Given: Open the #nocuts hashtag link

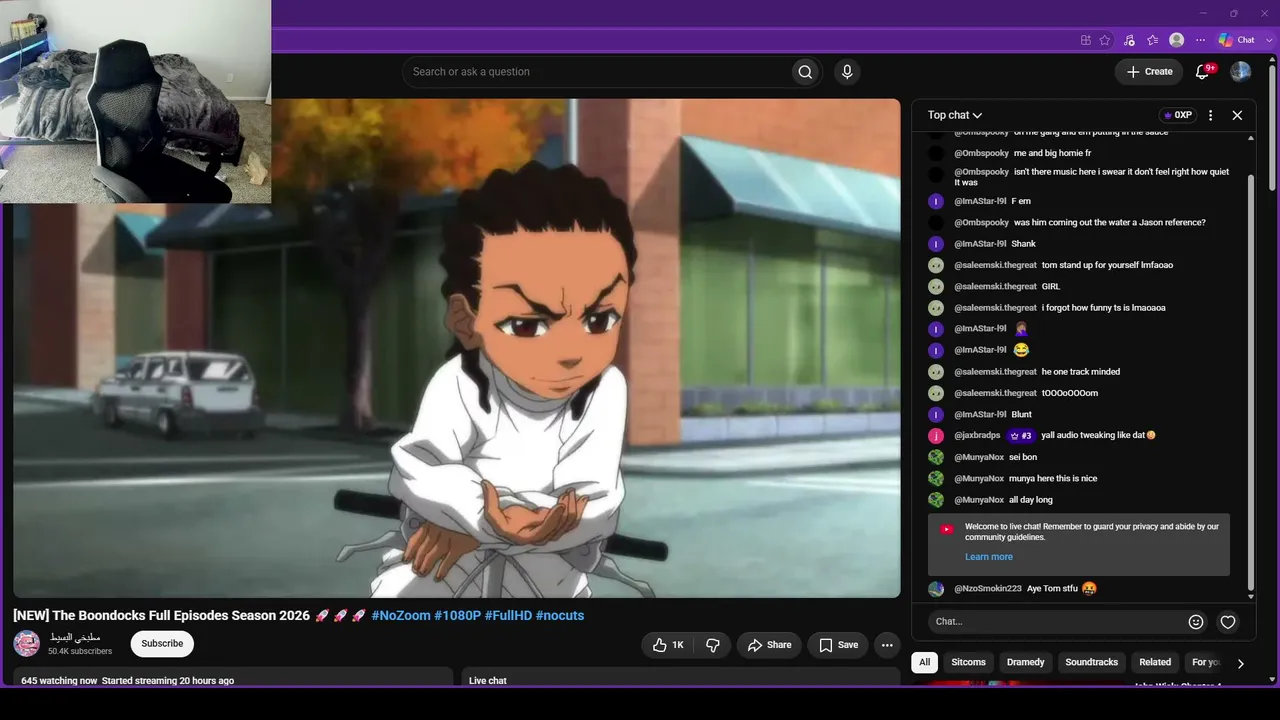Looking at the screenshot, I should (x=560, y=616).
